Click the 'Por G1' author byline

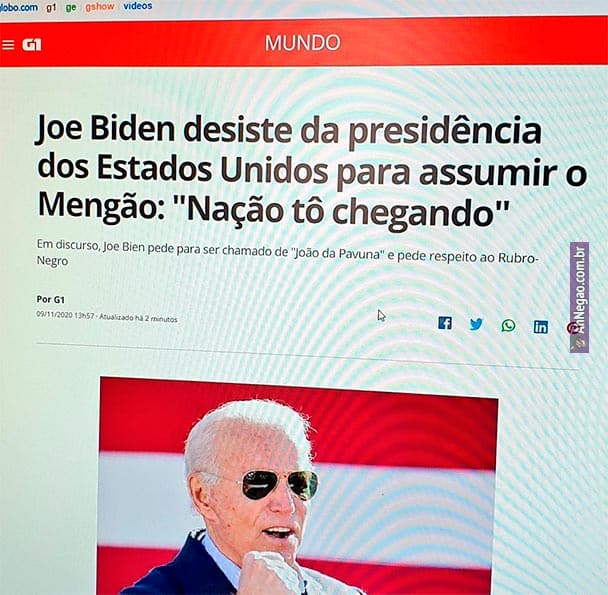50,299
